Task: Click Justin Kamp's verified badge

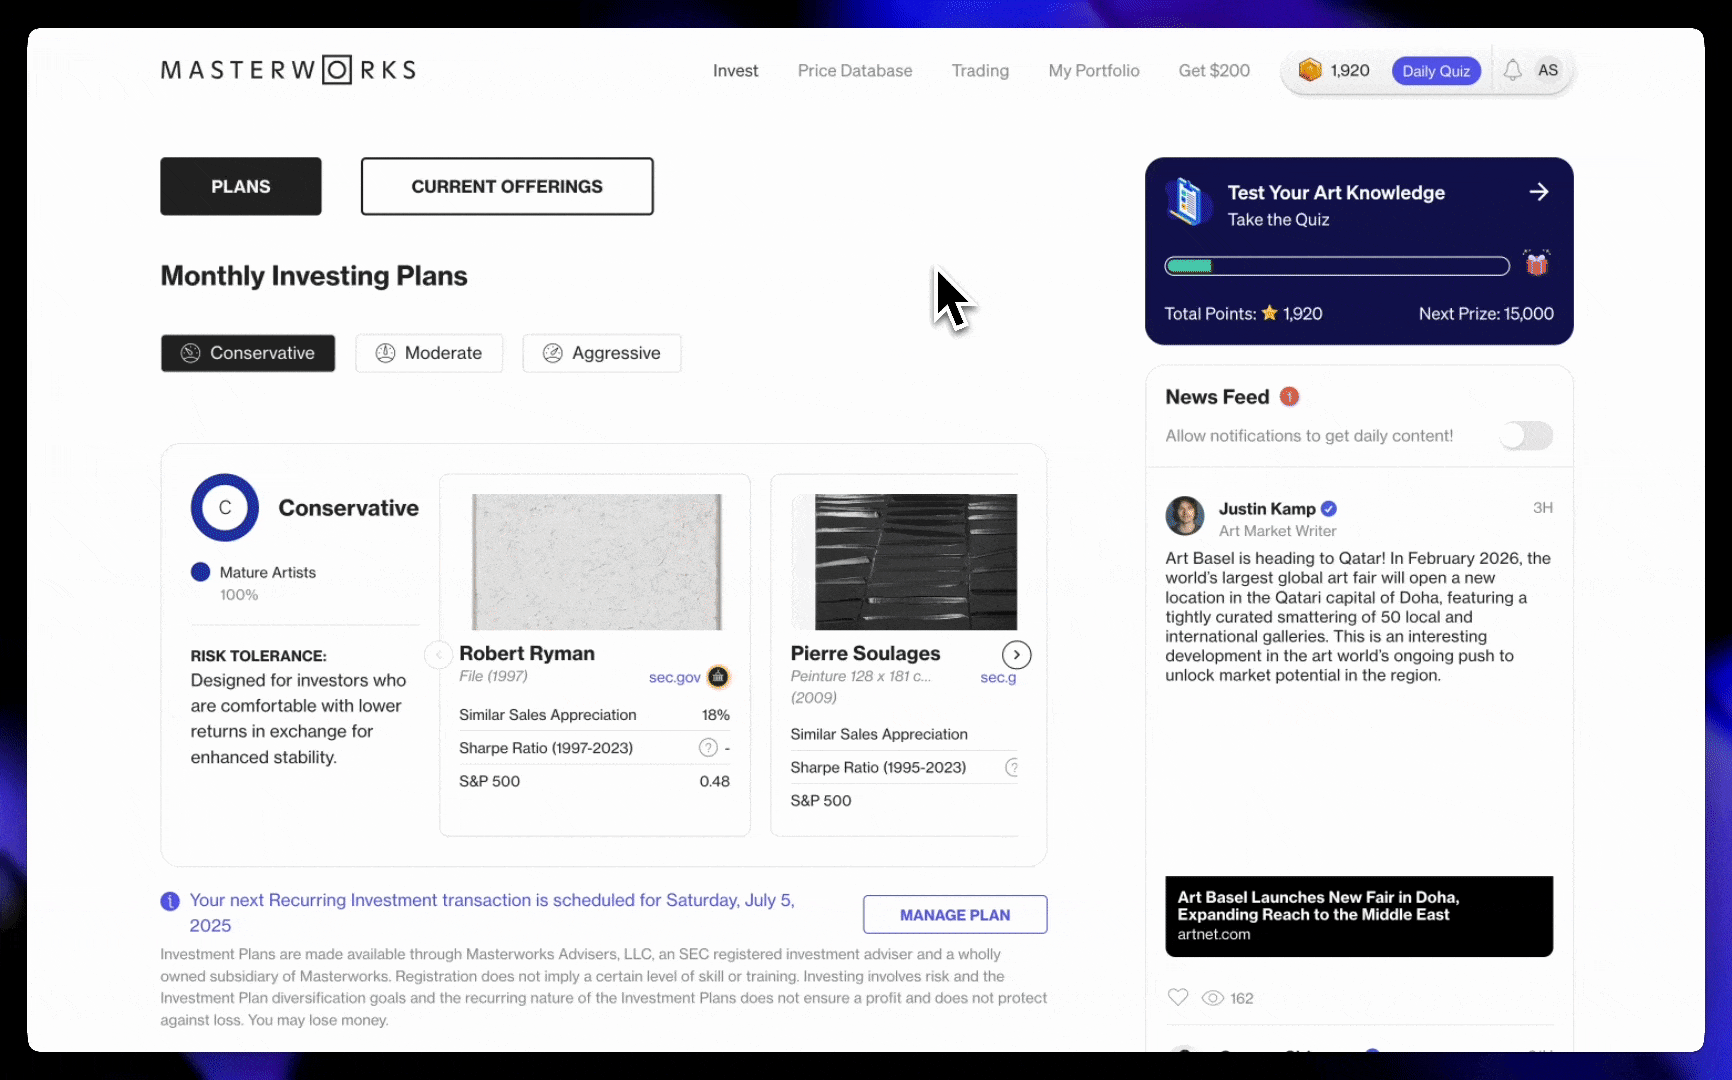Action: (1329, 509)
